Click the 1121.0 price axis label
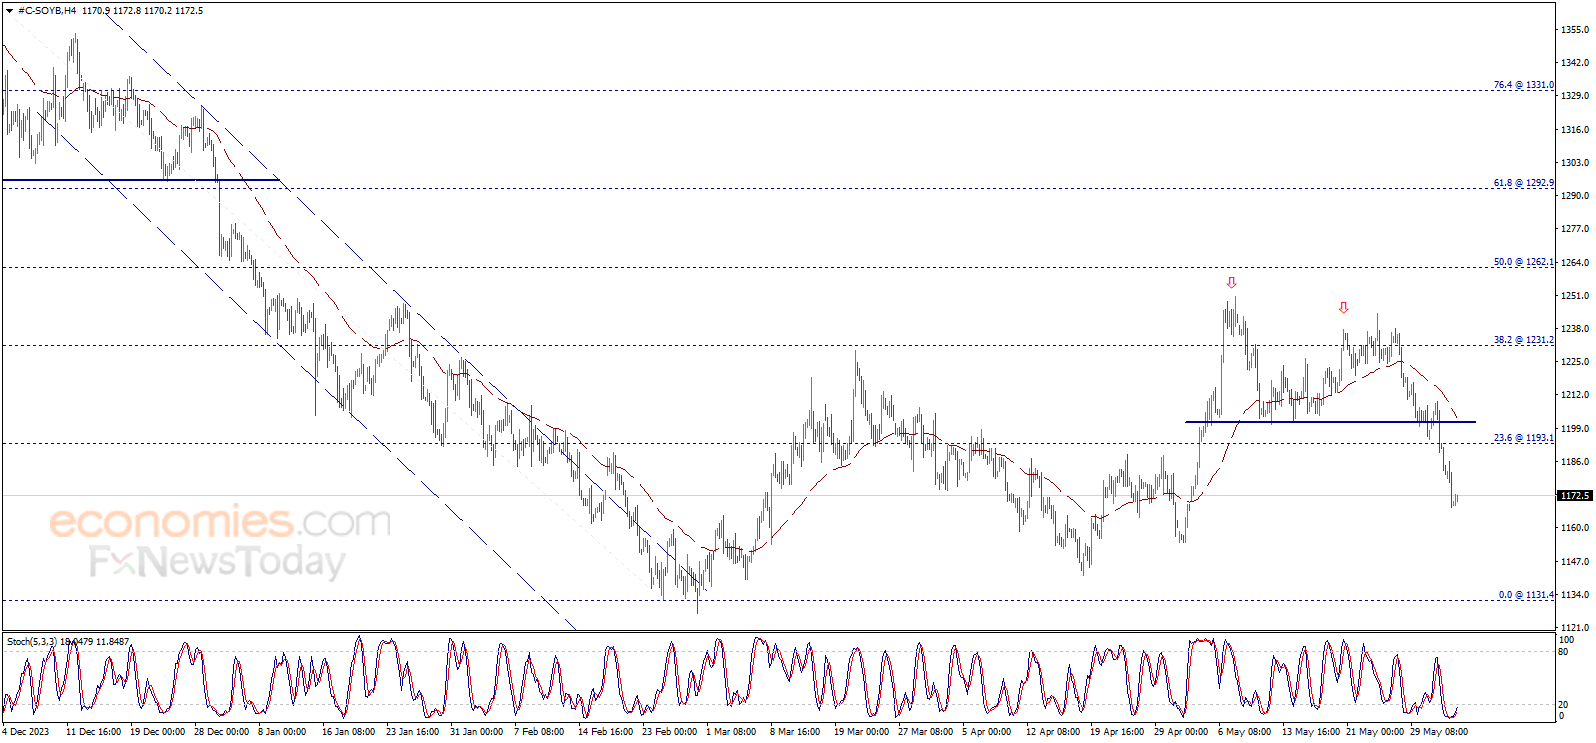This screenshot has height=743, width=1596. tap(1575, 628)
